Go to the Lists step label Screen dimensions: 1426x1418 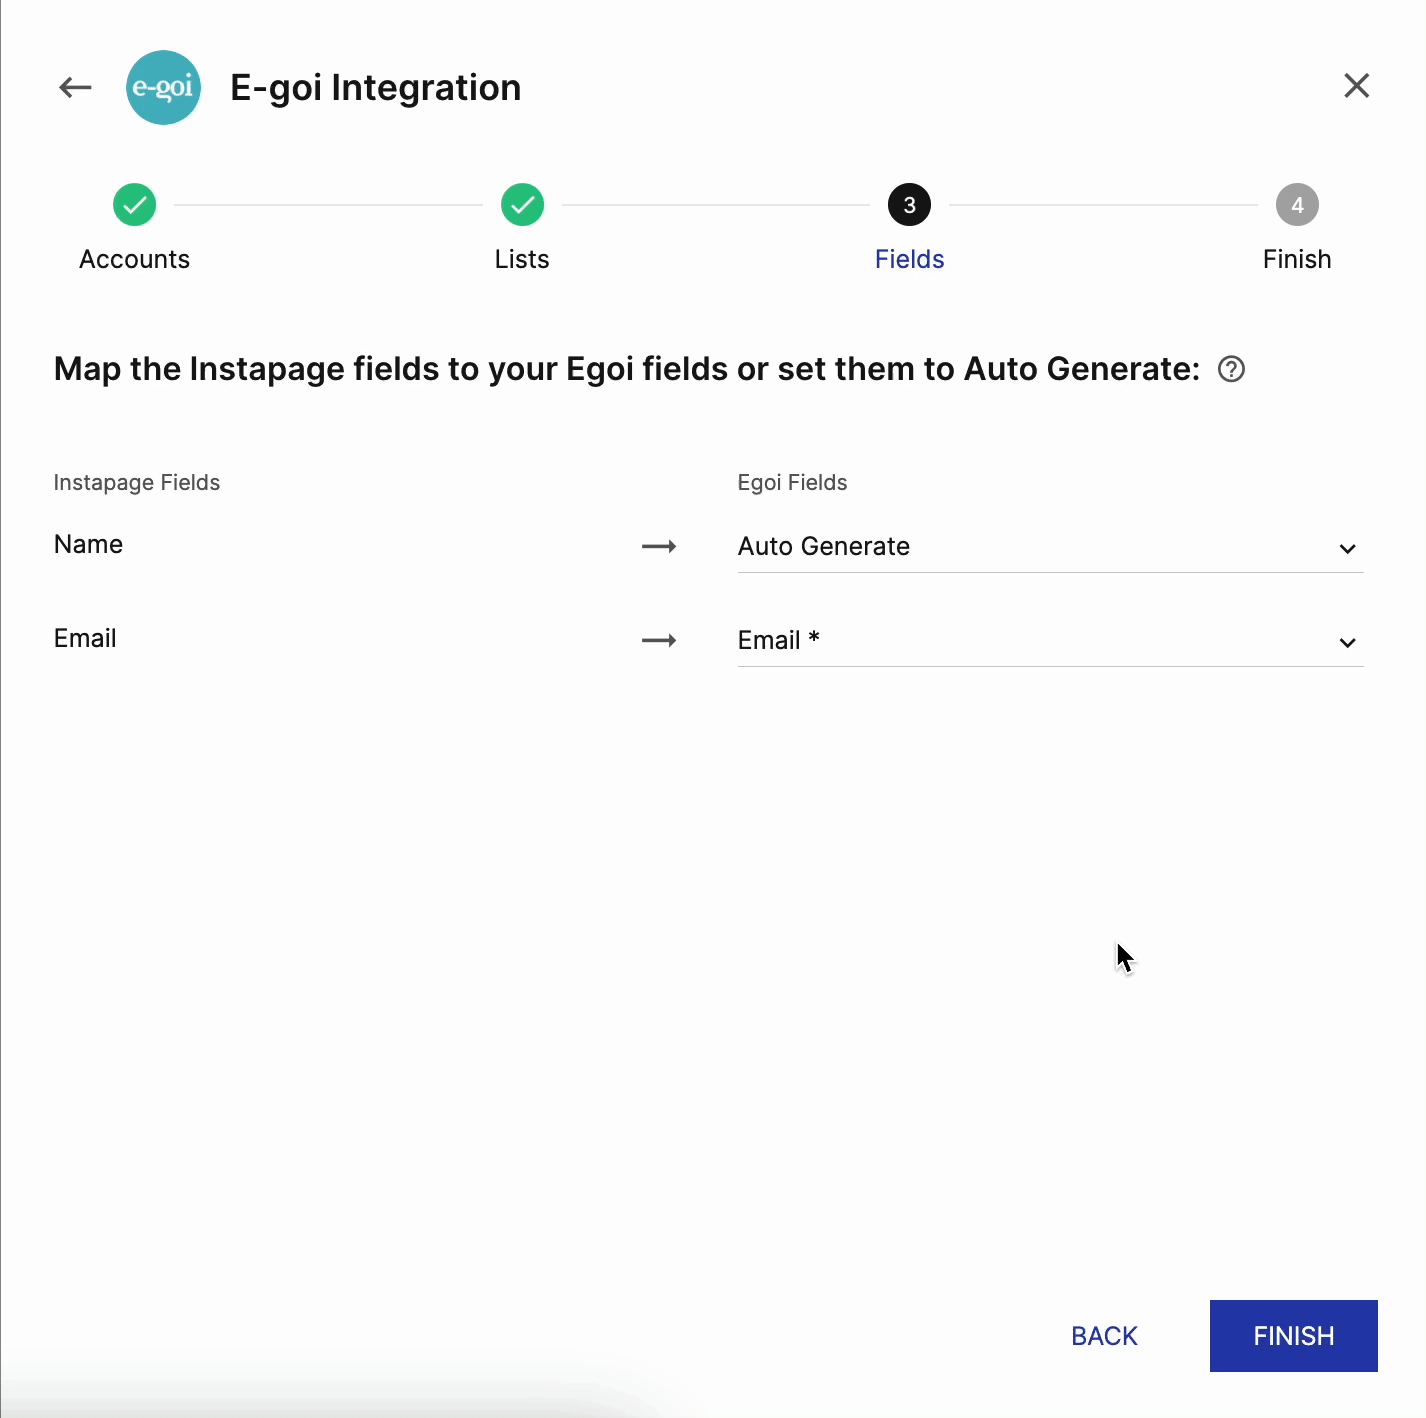522,259
